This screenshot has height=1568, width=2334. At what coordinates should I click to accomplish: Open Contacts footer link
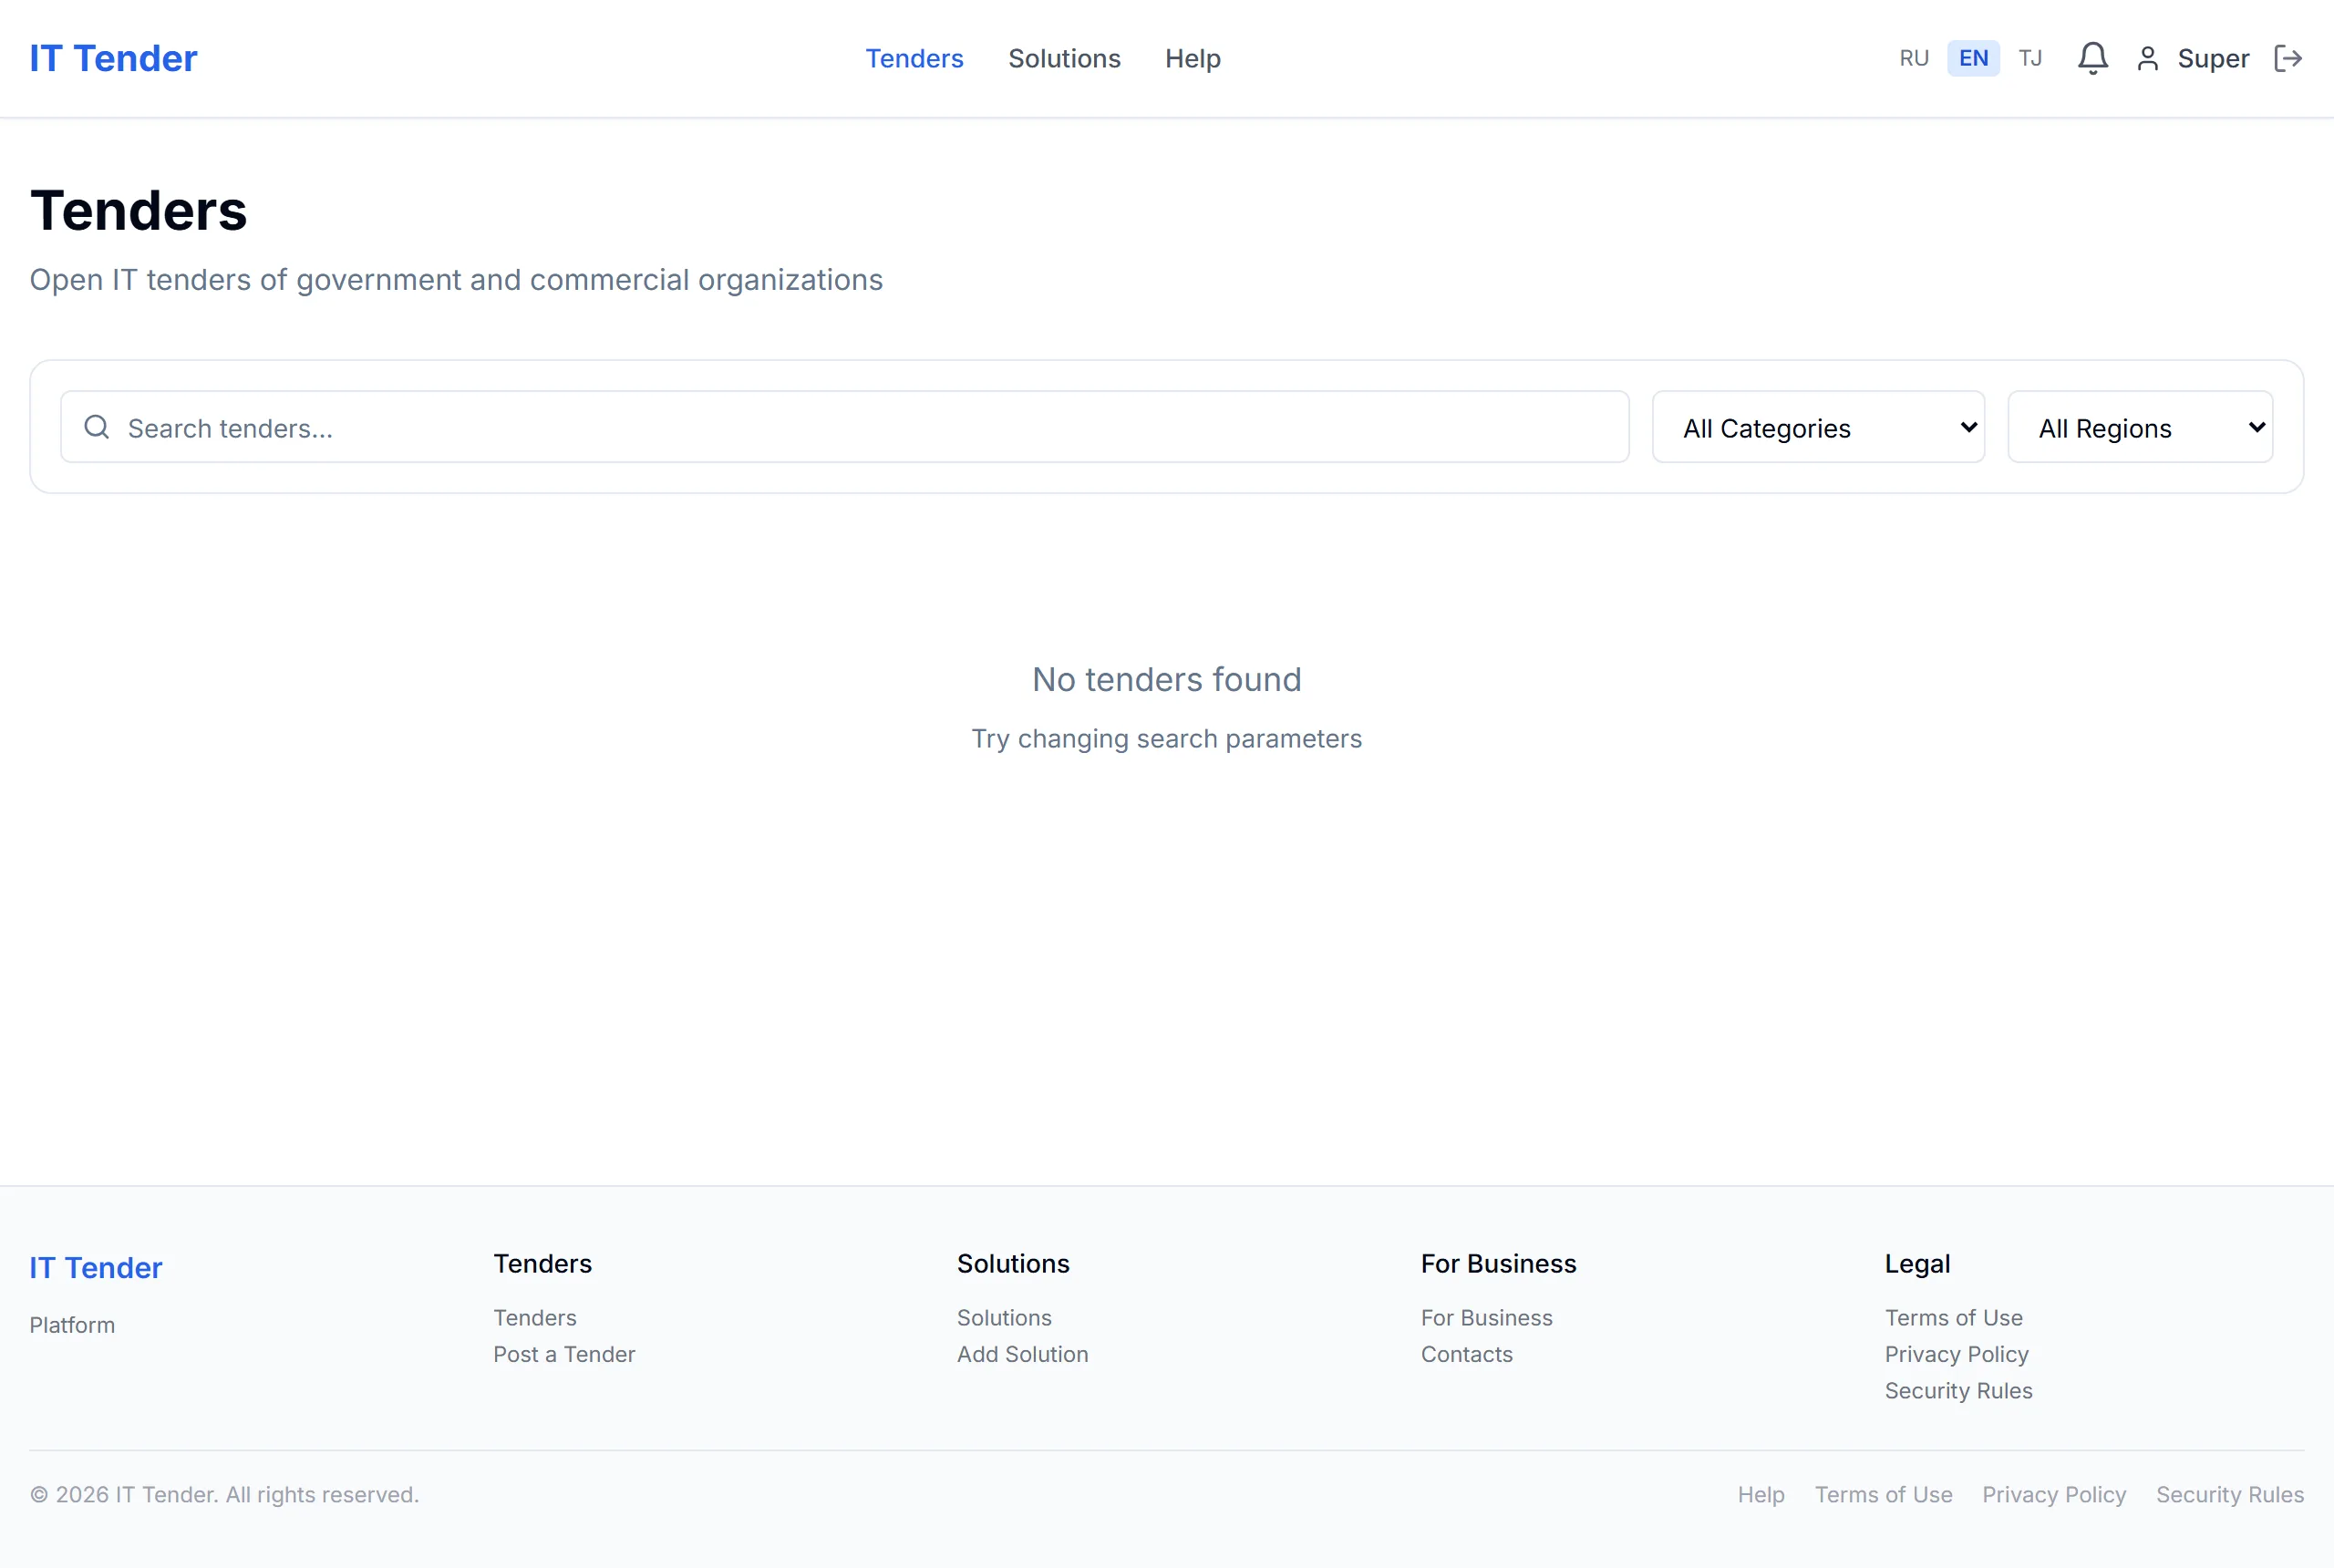[x=1466, y=1354]
